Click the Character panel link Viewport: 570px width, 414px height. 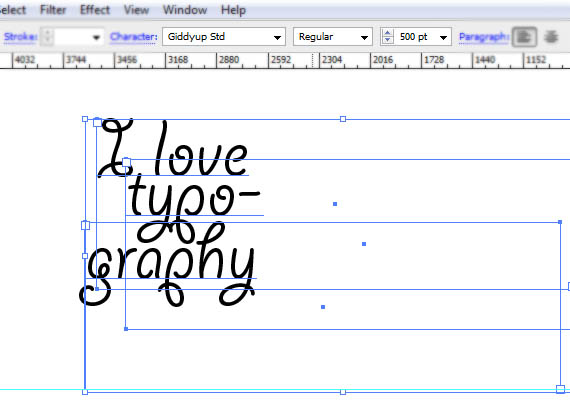click(x=133, y=37)
